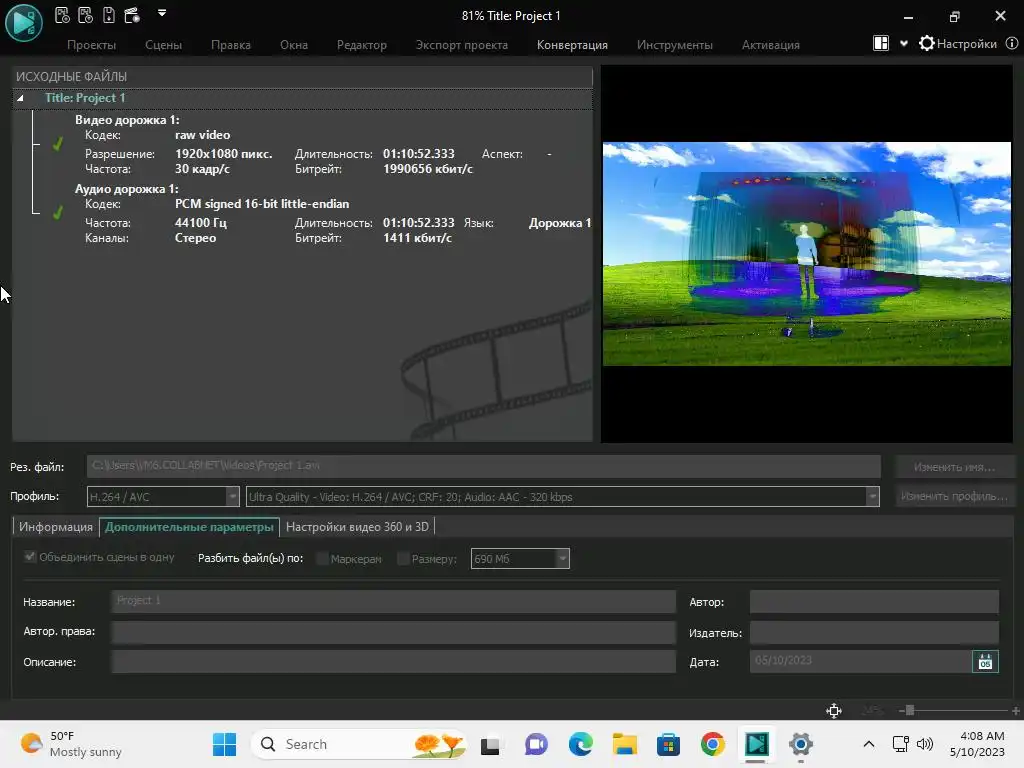The height and width of the screenshot is (768, 1024).
Task: Click the PCM signed 16-bit little-endian text
Action: 262,204
